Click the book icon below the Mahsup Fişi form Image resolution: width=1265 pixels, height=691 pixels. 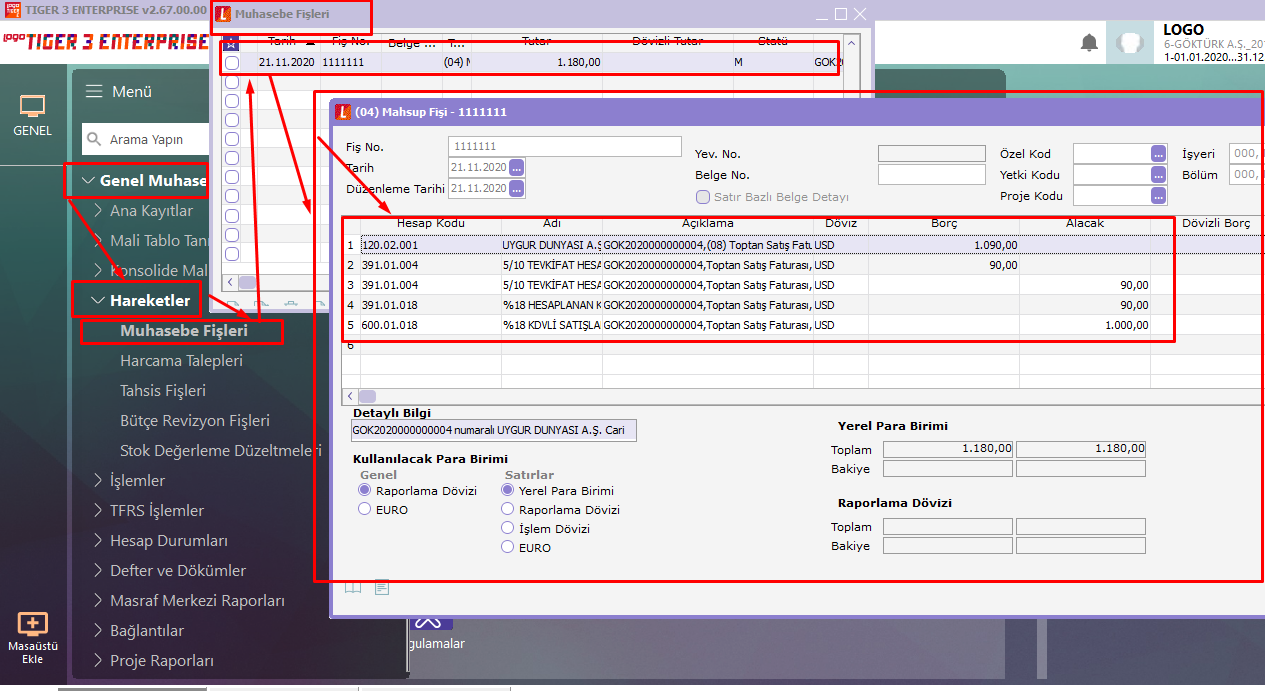tap(353, 588)
